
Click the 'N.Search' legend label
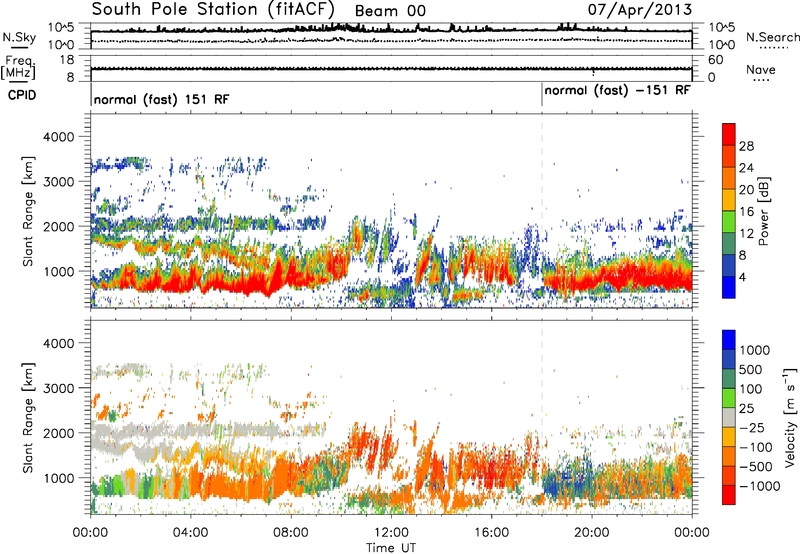tap(772, 37)
